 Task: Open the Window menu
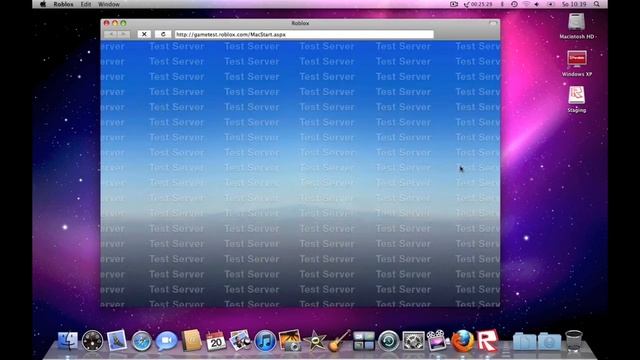coord(109,4)
